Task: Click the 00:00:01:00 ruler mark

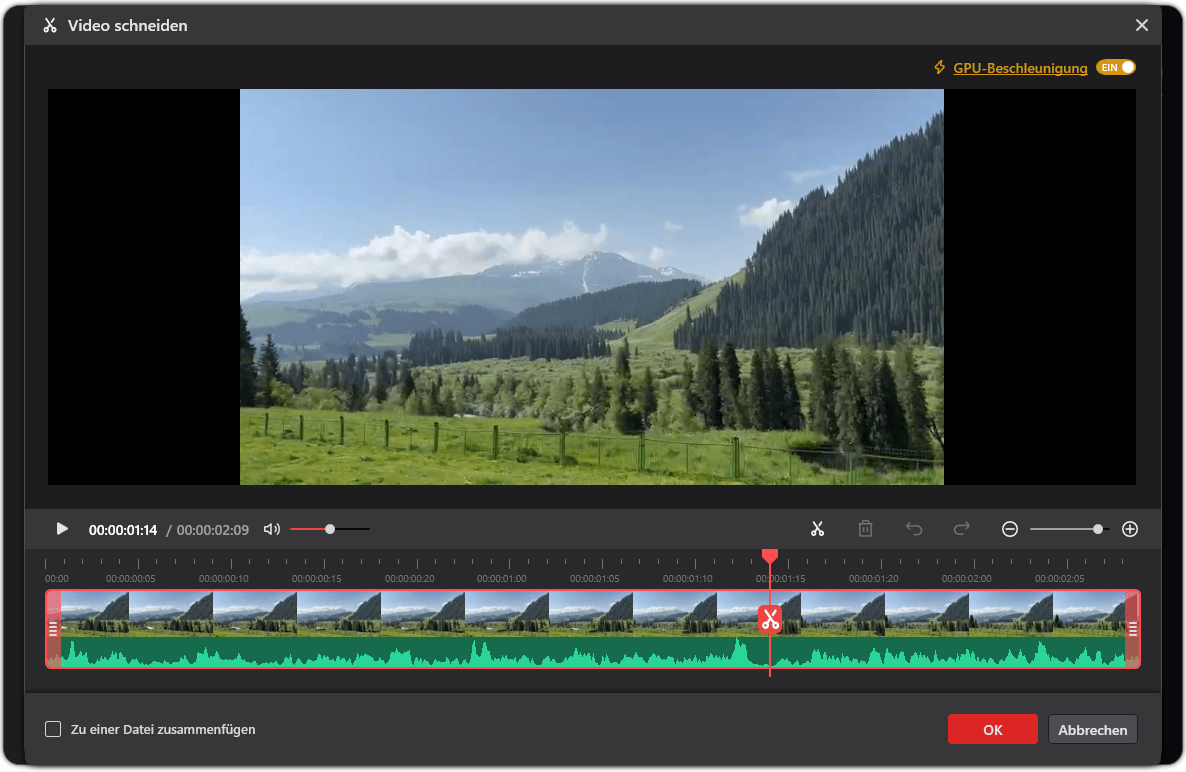Action: (x=501, y=578)
